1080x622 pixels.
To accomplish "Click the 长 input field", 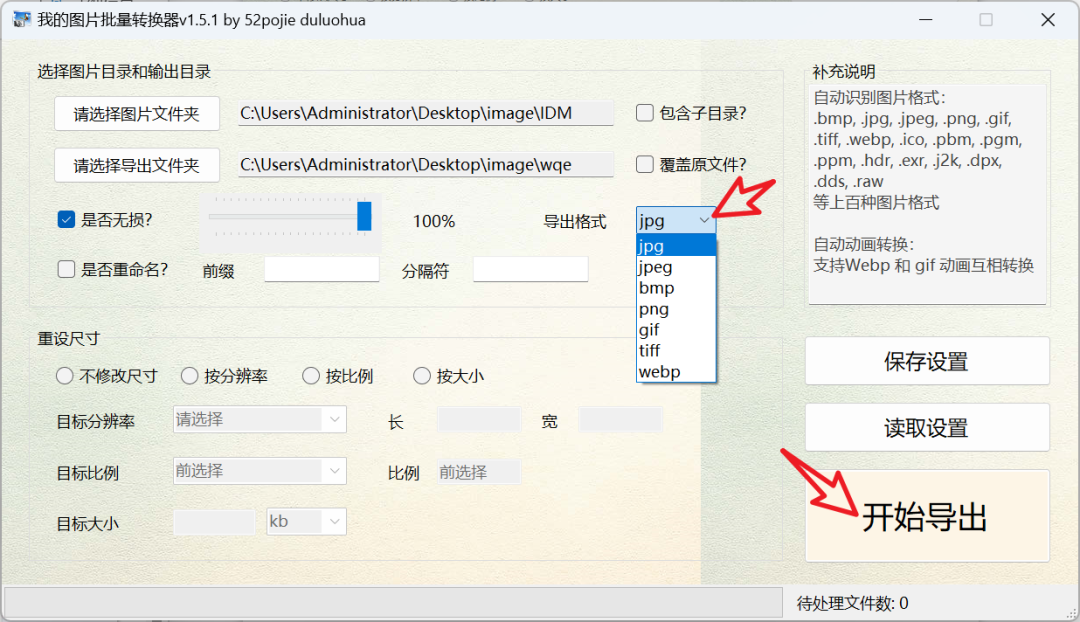I will coord(479,419).
